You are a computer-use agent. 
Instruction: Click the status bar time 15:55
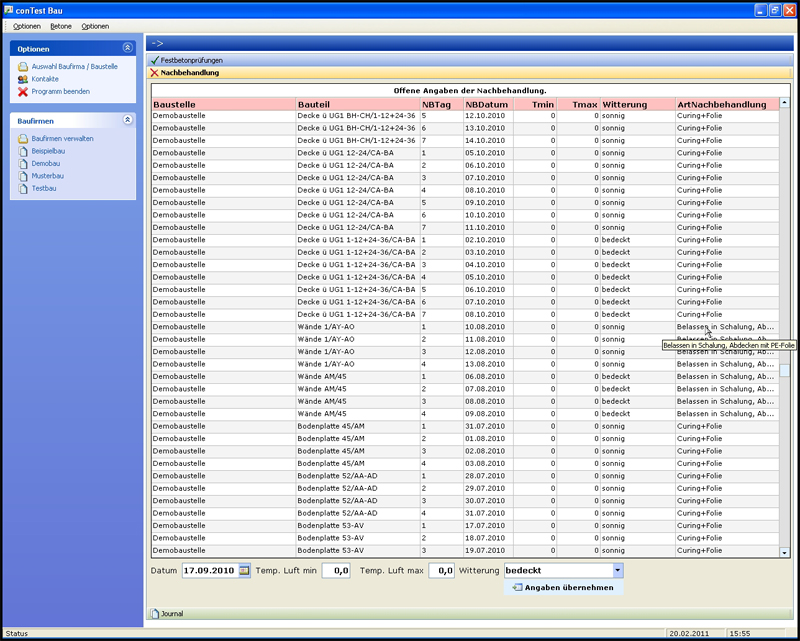tap(740, 633)
